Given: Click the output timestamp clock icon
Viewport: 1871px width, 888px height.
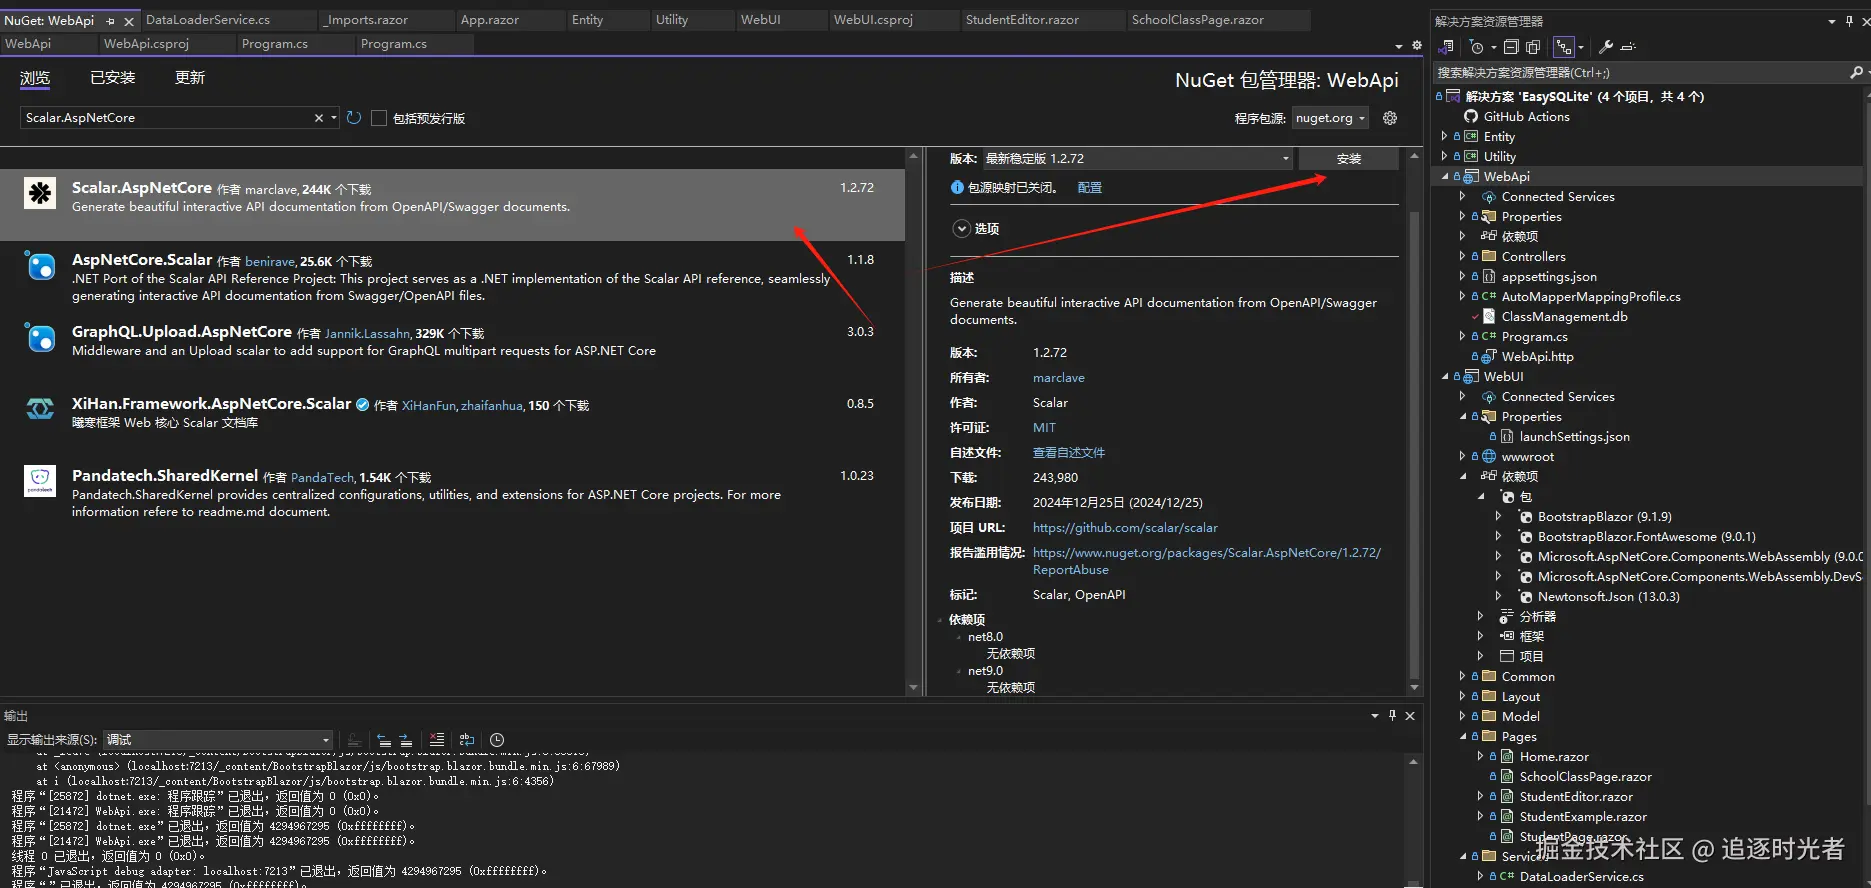Looking at the screenshot, I should [497, 740].
